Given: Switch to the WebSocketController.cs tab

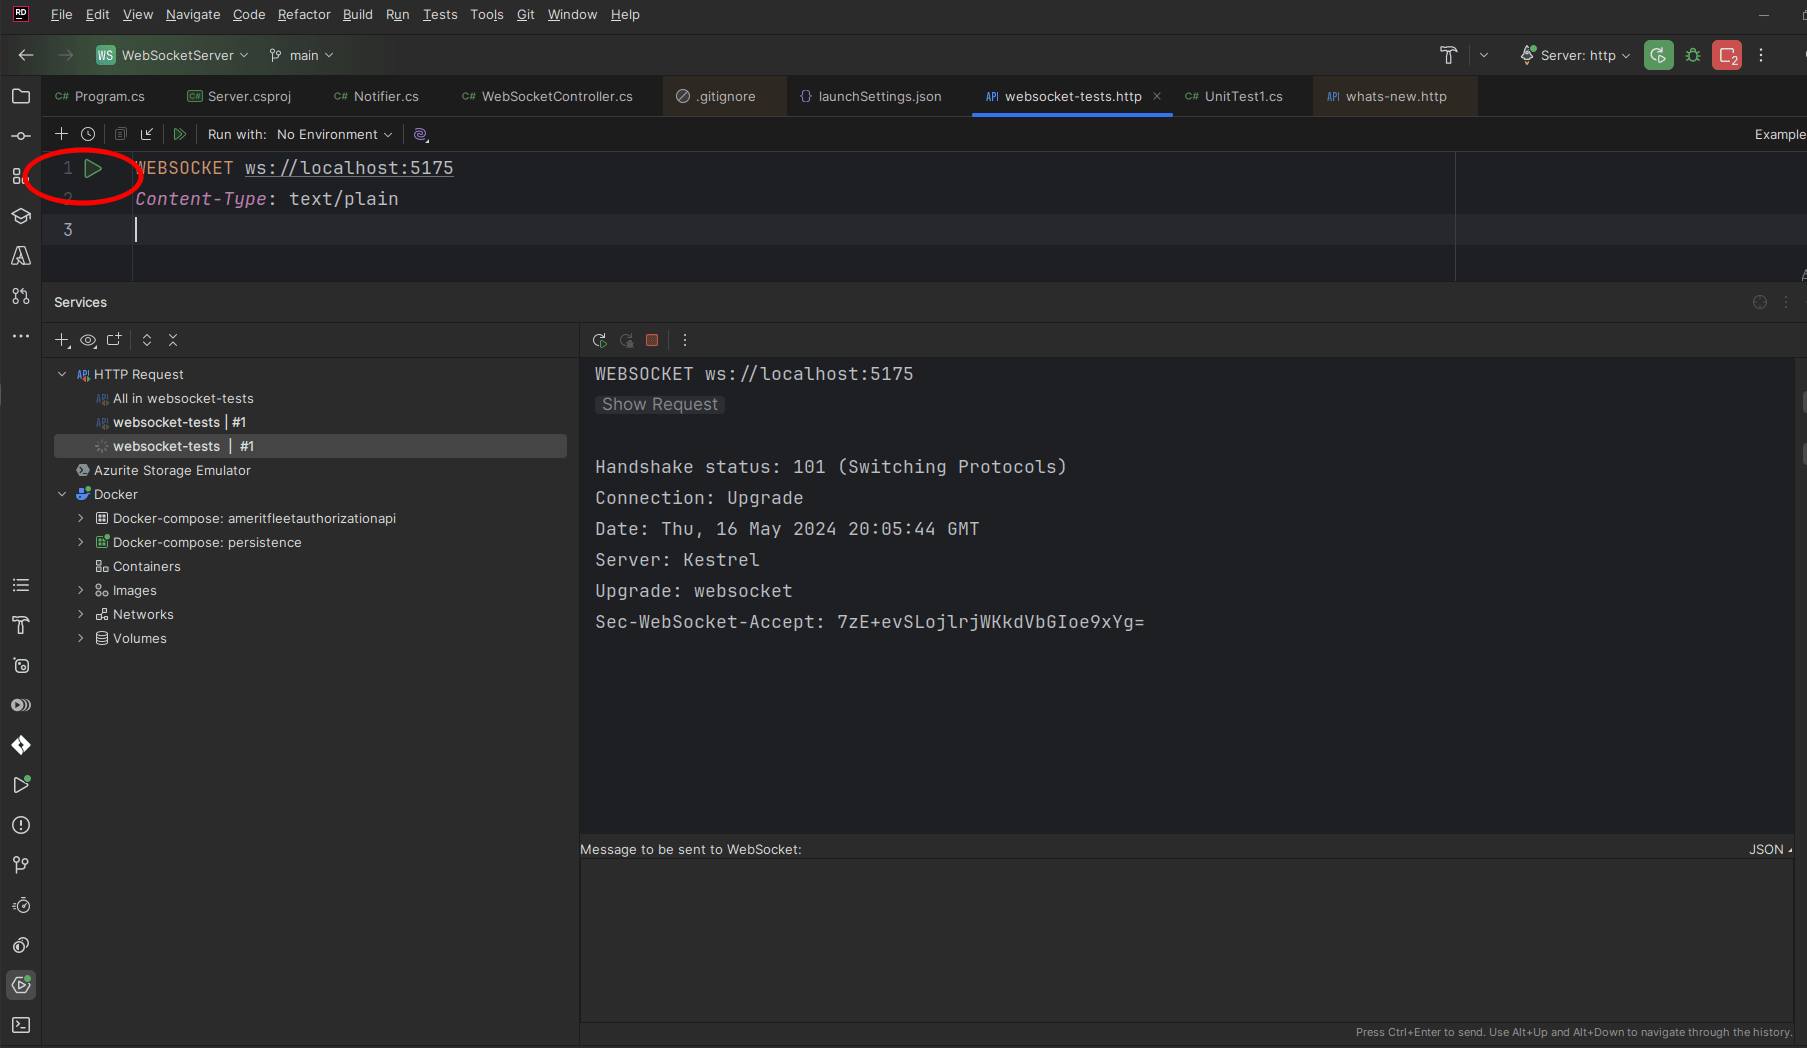Looking at the screenshot, I should 547,96.
